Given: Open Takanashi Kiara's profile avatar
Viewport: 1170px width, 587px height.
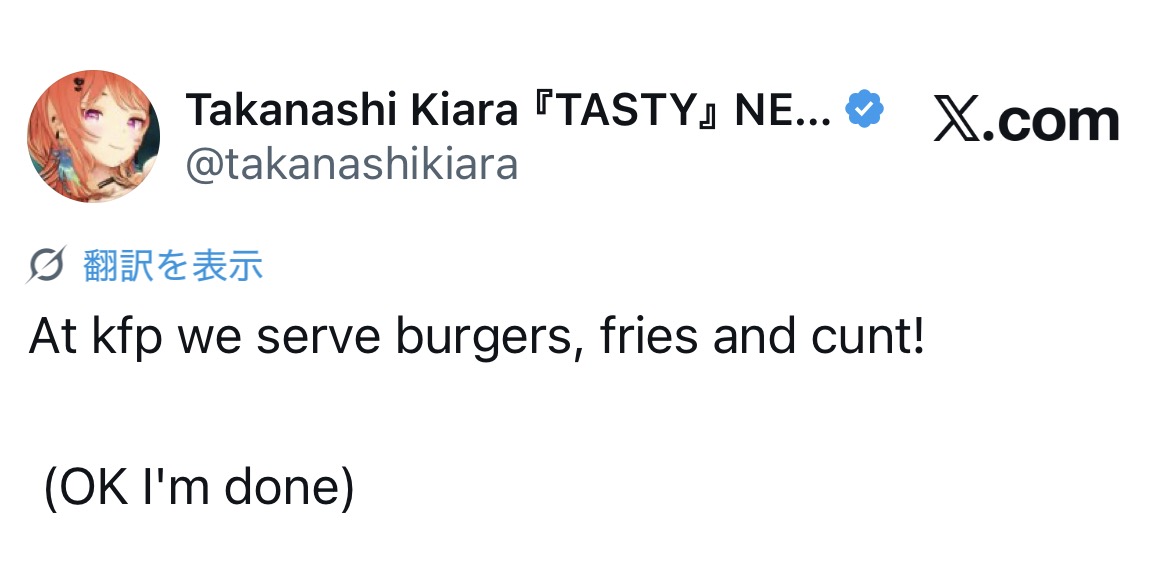Looking at the screenshot, I should coord(93,136).
